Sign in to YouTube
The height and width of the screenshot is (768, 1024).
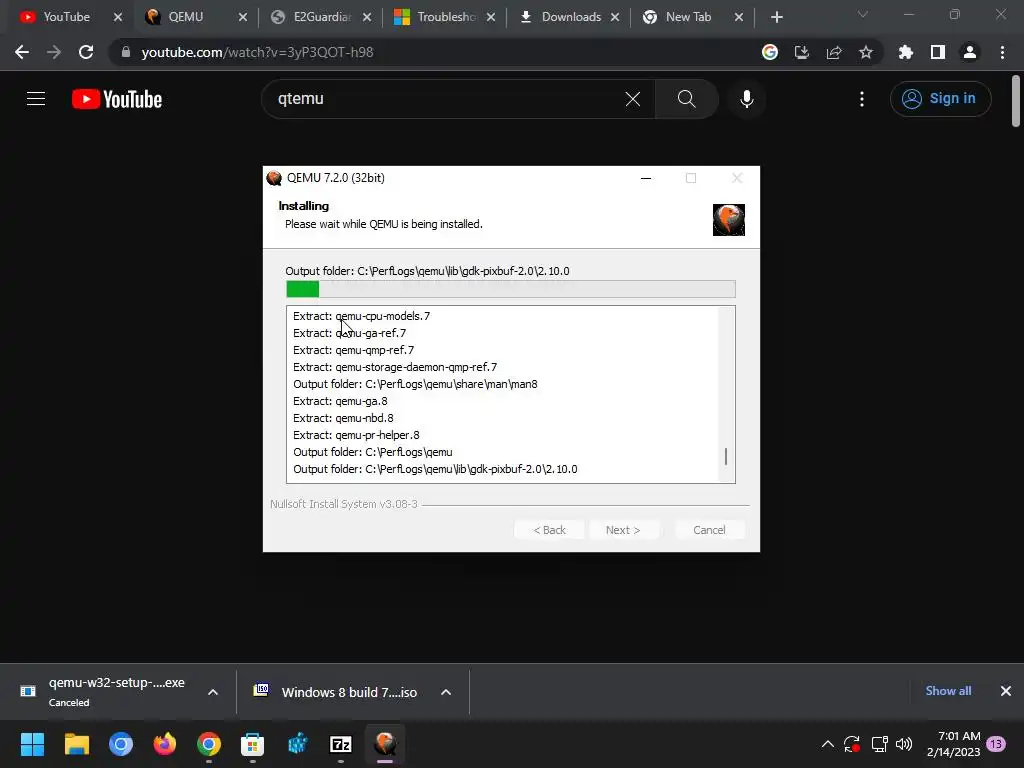click(940, 99)
